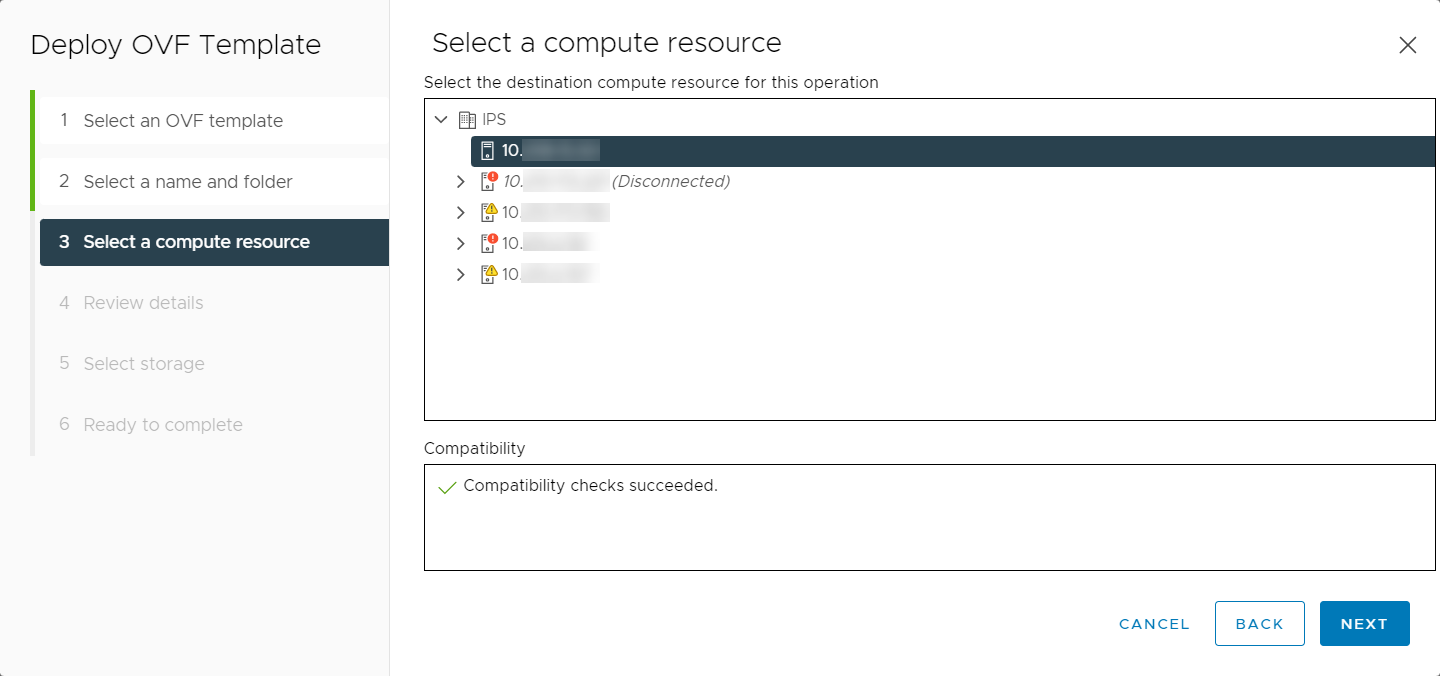Viewport: 1440px width, 676px height.
Task: Click red-alert icon of host not marked Disconnected
Action: pos(489,243)
